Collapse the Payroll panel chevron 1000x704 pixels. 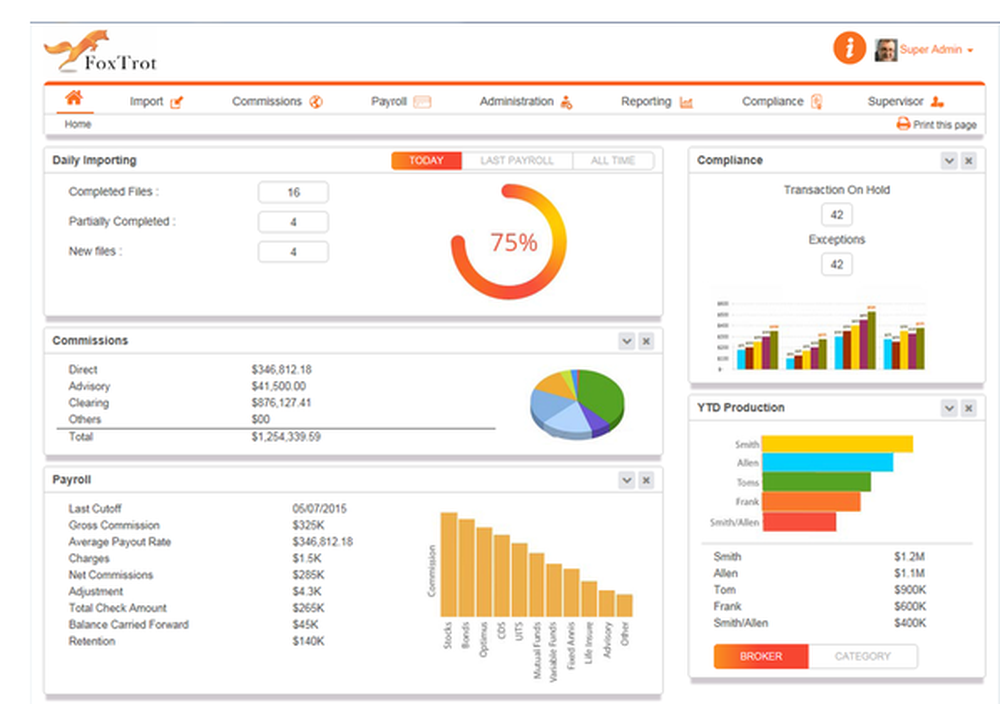coord(627,480)
